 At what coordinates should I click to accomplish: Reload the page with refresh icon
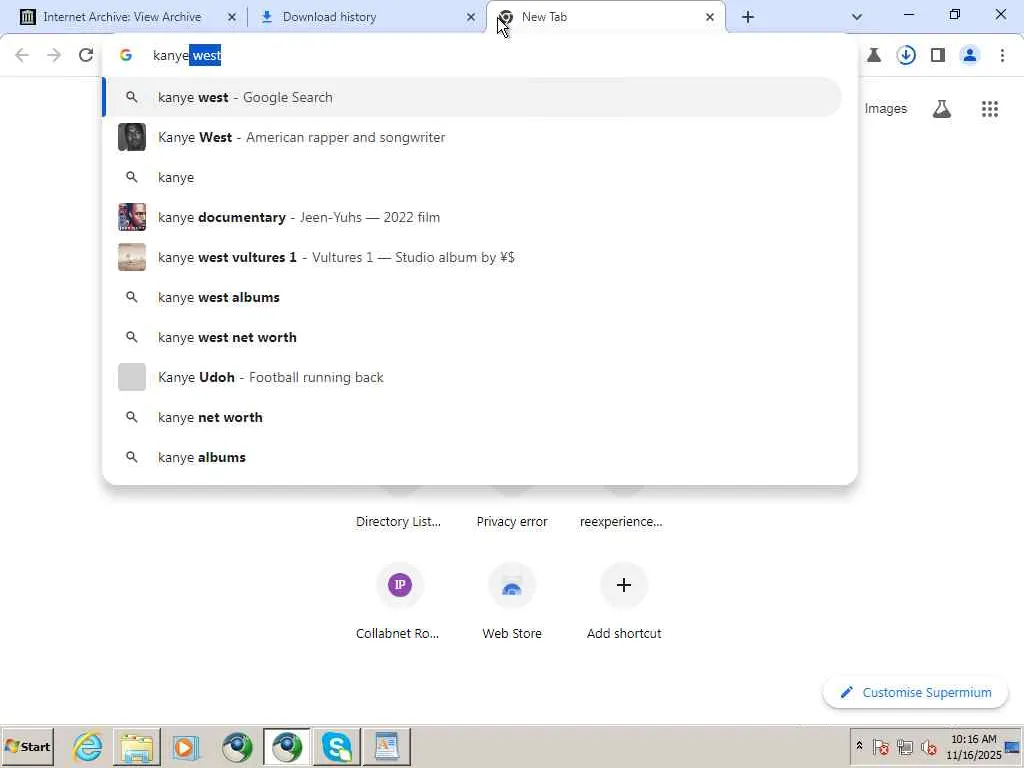[86, 56]
